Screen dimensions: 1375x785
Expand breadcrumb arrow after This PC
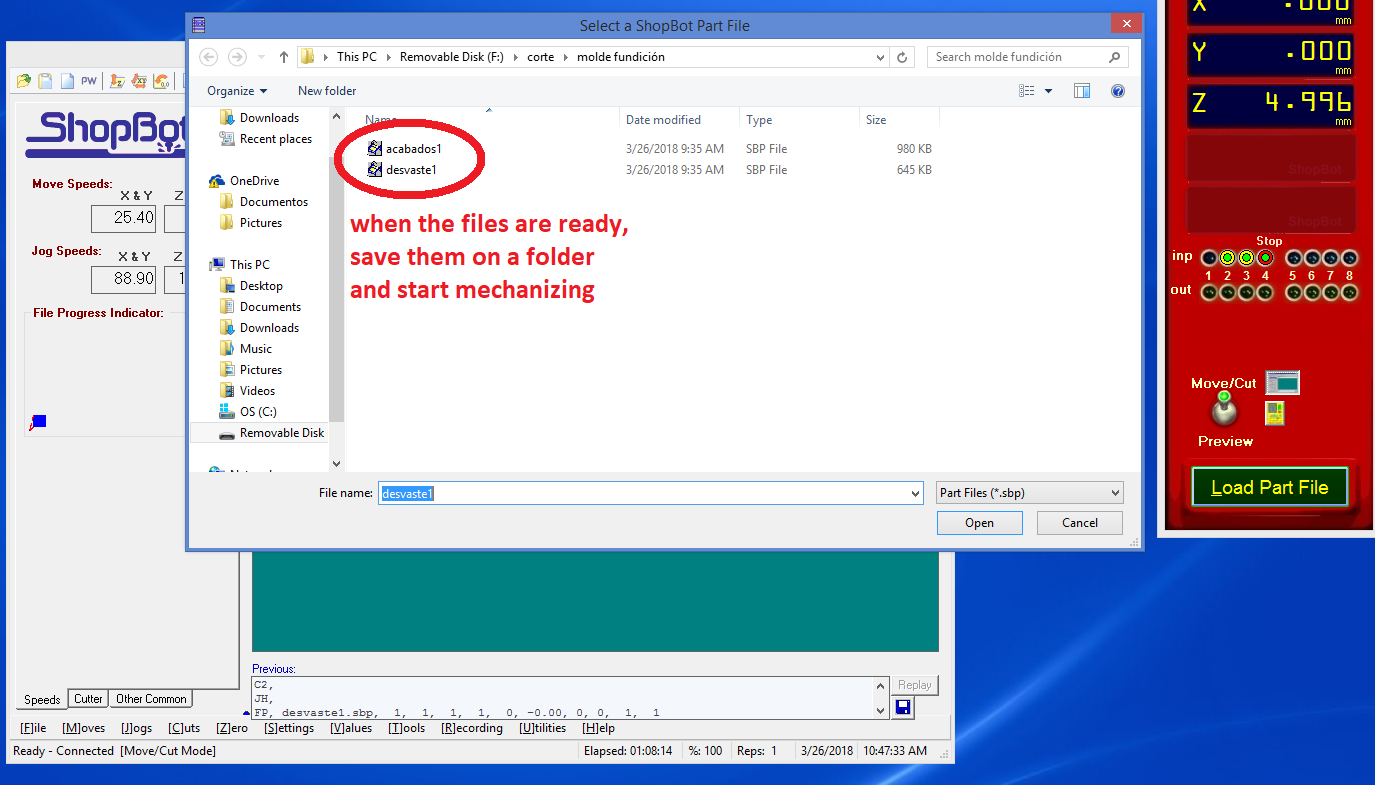coord(389,57)
